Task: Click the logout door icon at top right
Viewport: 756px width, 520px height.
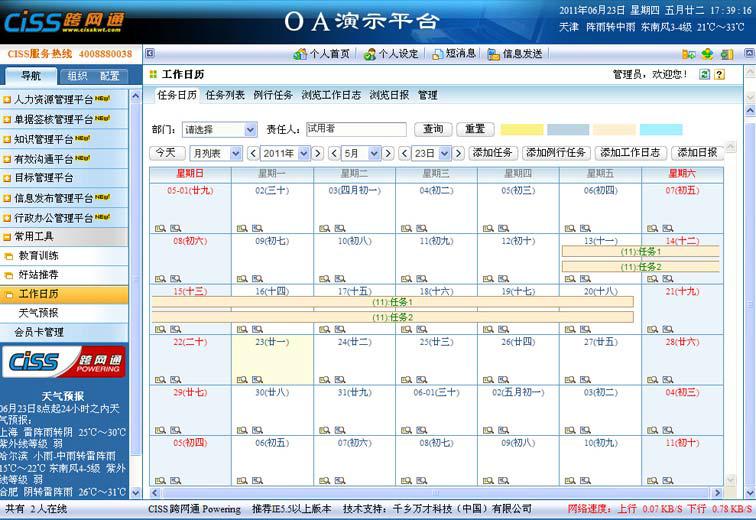Action: click(x=727, y=54)
